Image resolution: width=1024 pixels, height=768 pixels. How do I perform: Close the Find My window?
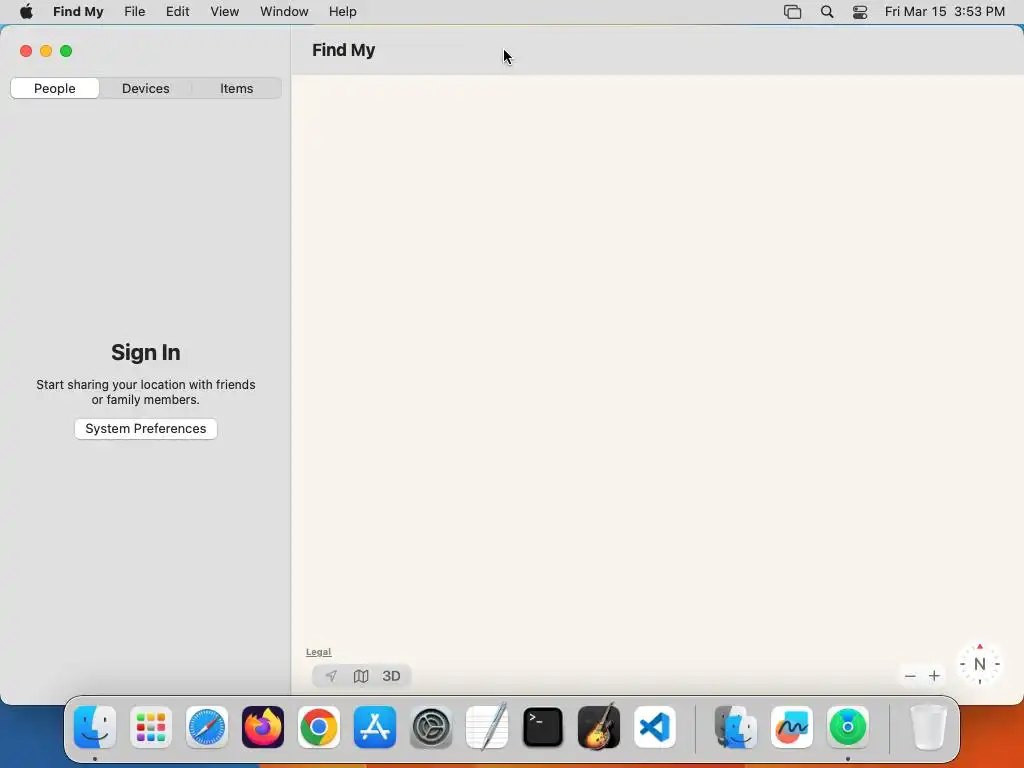coord(26,51)
